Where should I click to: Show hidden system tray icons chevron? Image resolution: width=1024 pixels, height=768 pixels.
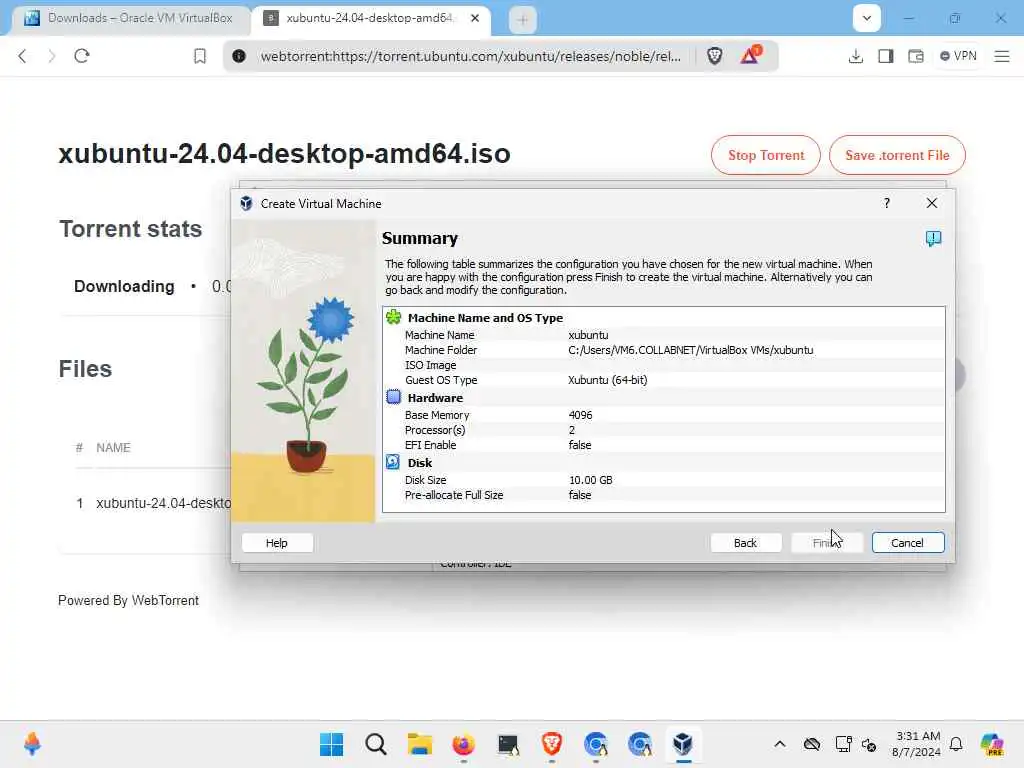click(780, 744)
